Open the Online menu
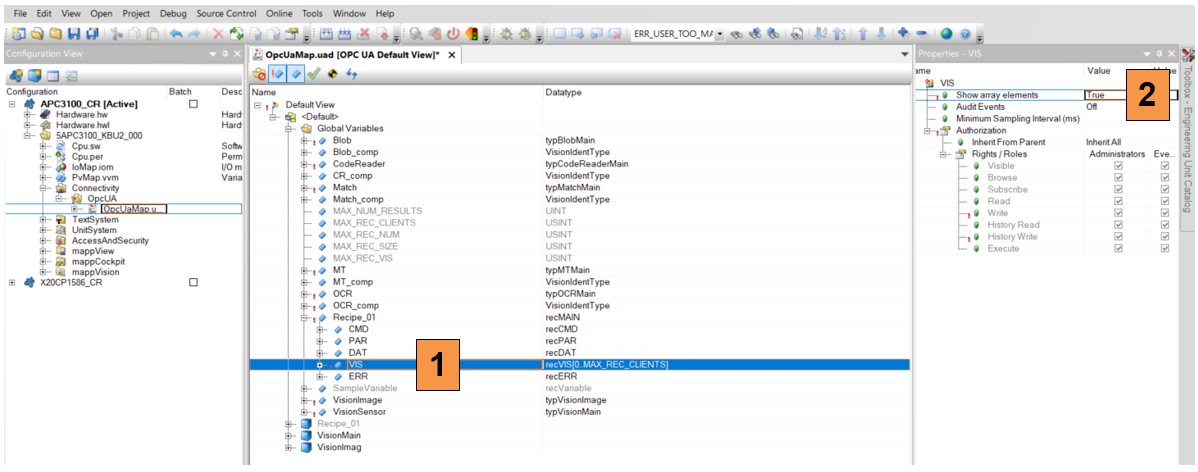The width and height of the screenshot is (1198, 472). pos(280,15)
